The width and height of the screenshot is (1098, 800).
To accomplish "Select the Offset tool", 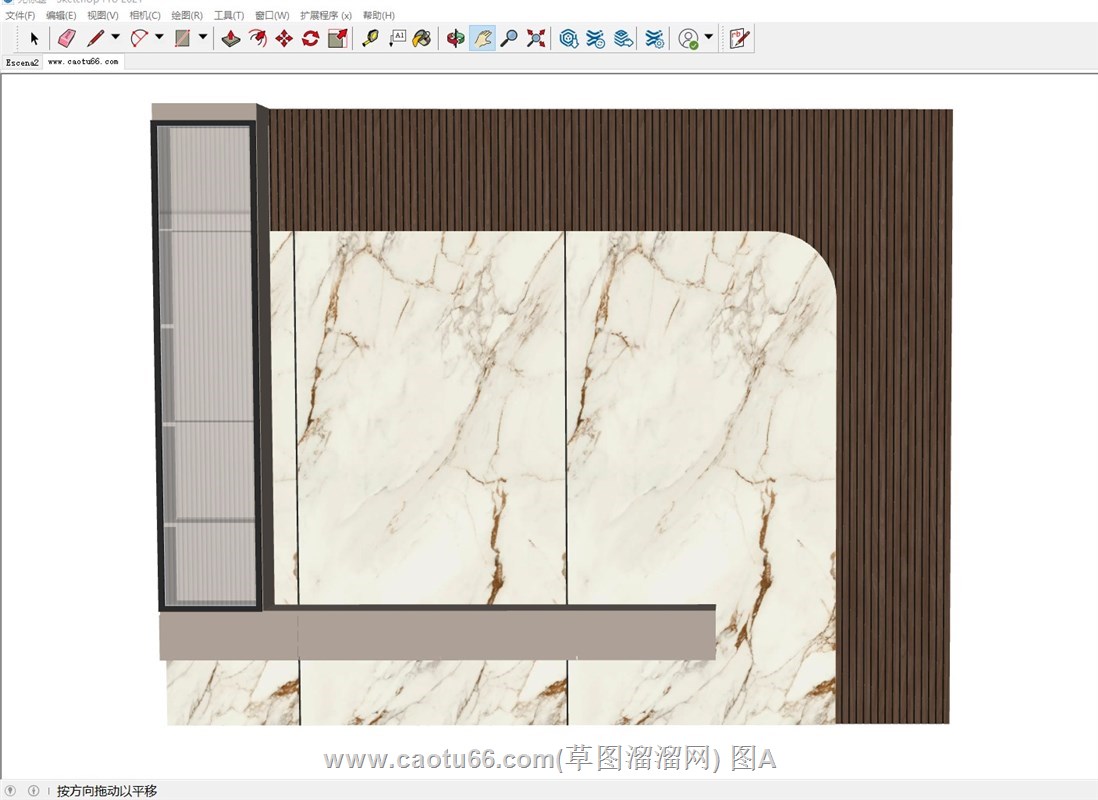I will 257,39.
